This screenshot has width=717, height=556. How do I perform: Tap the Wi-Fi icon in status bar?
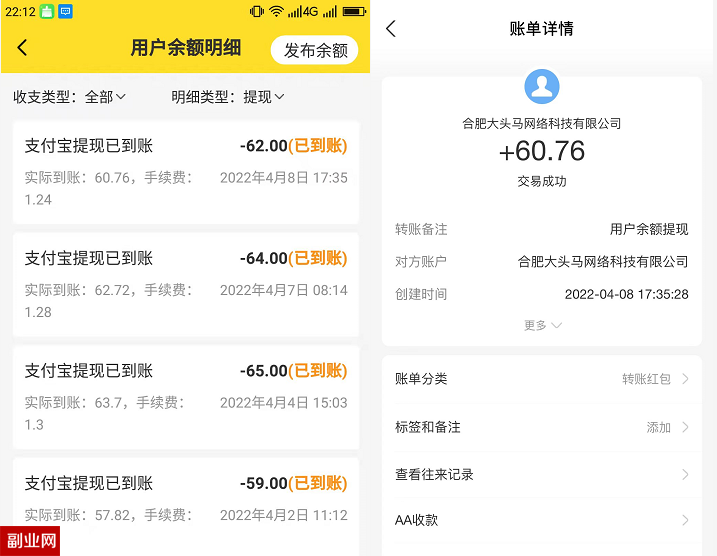click(x=276, y=11)
